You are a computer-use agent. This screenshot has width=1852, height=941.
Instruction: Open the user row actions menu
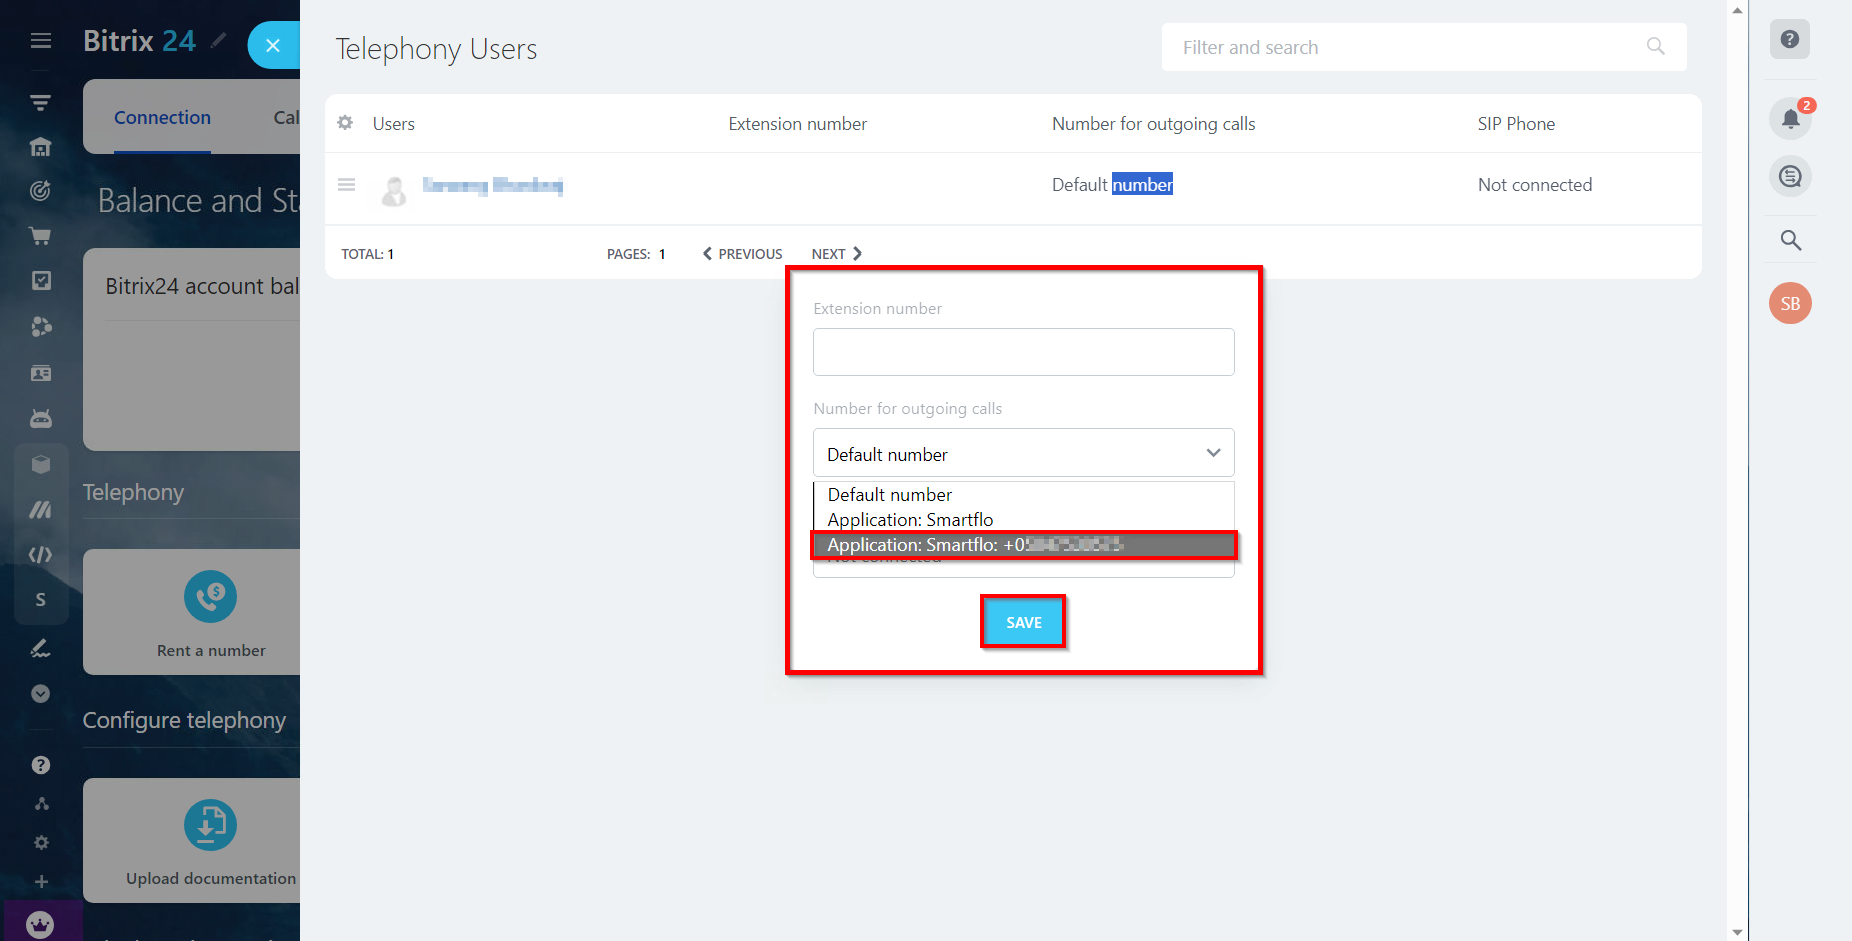tap(346, 185)
